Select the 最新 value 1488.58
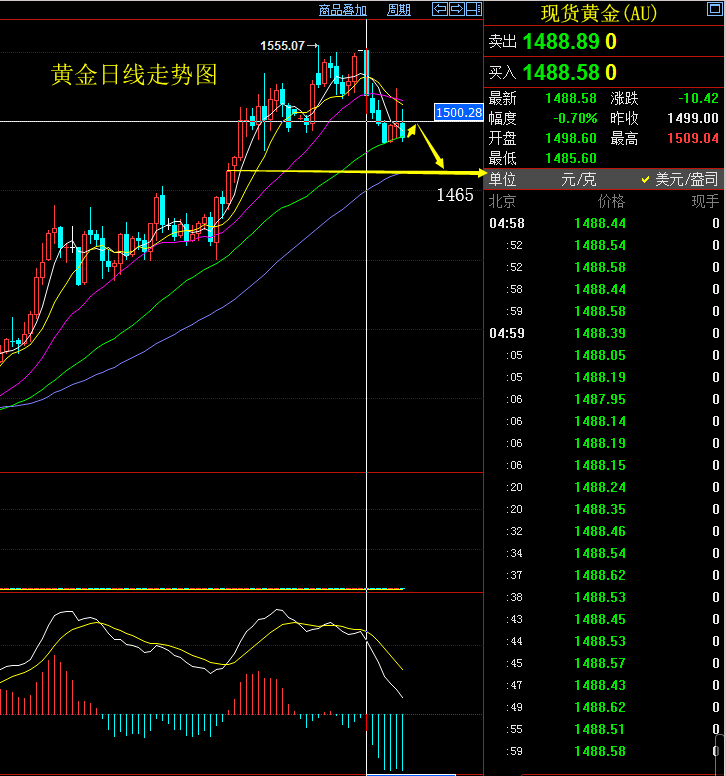Viewport: 726px width, 776px height. (x=571, y=98)
